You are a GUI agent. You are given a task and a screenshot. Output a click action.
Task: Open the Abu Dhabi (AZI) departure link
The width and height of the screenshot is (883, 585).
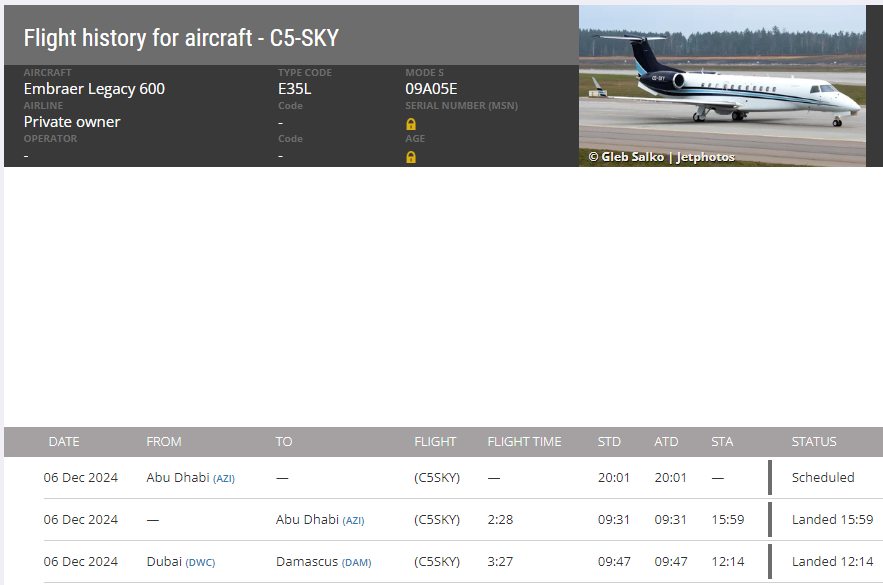pyautogui.click(x=190, y=477)
